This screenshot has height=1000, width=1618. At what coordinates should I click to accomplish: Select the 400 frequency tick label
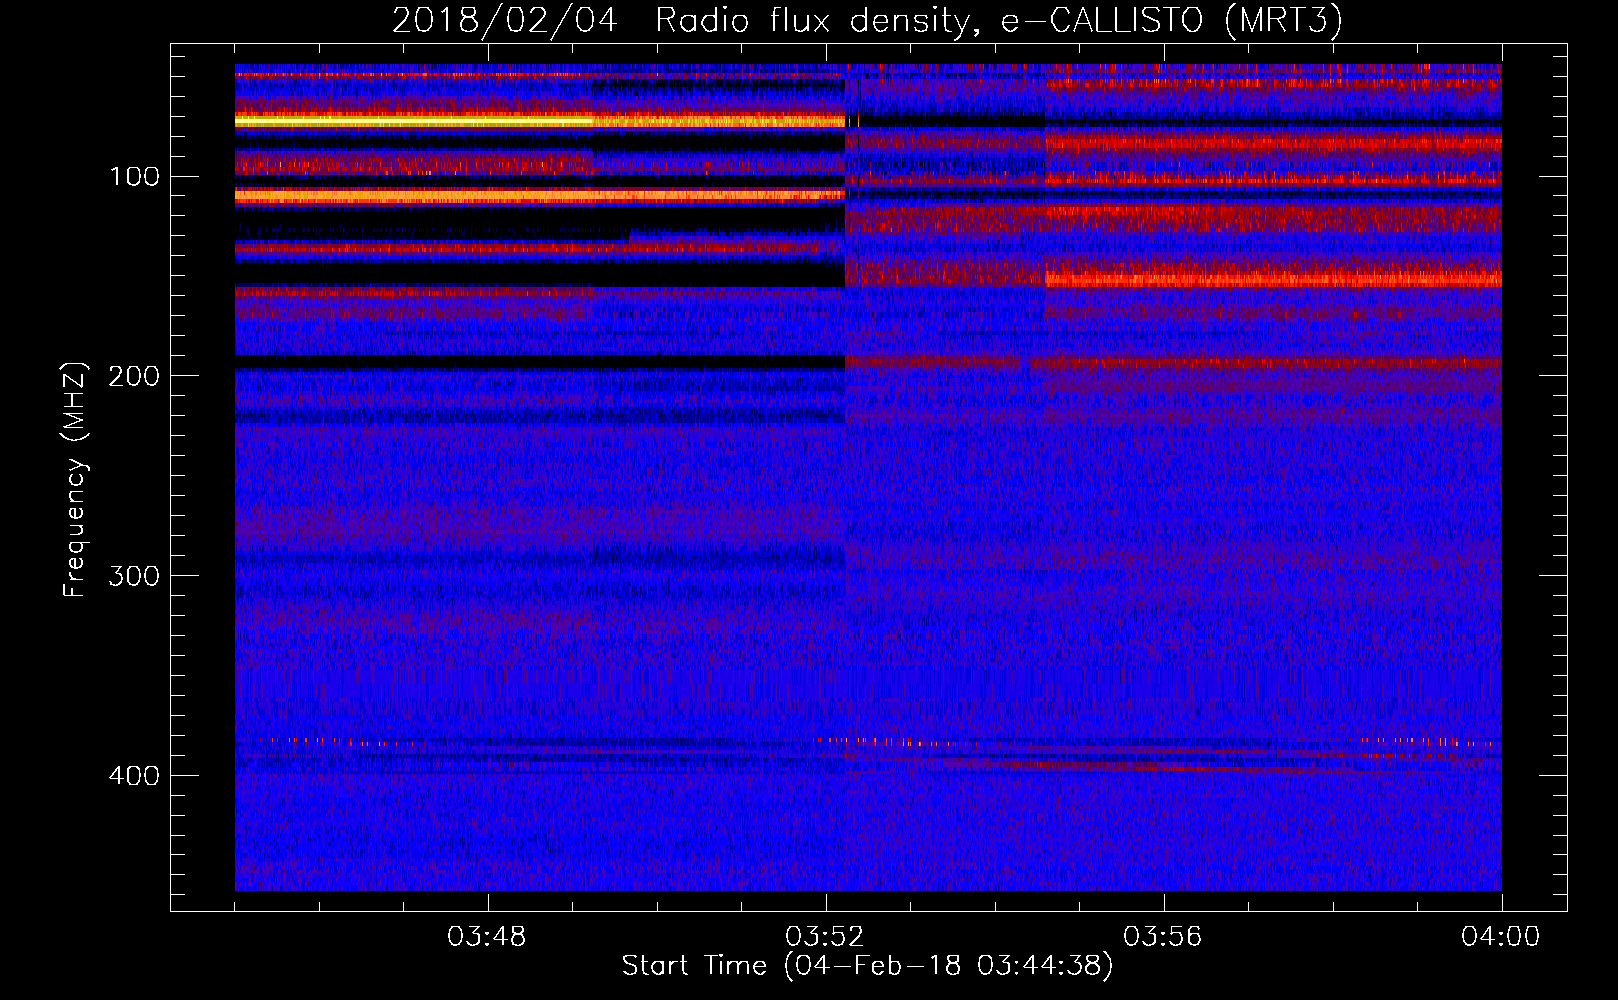(x=135, y=776)
